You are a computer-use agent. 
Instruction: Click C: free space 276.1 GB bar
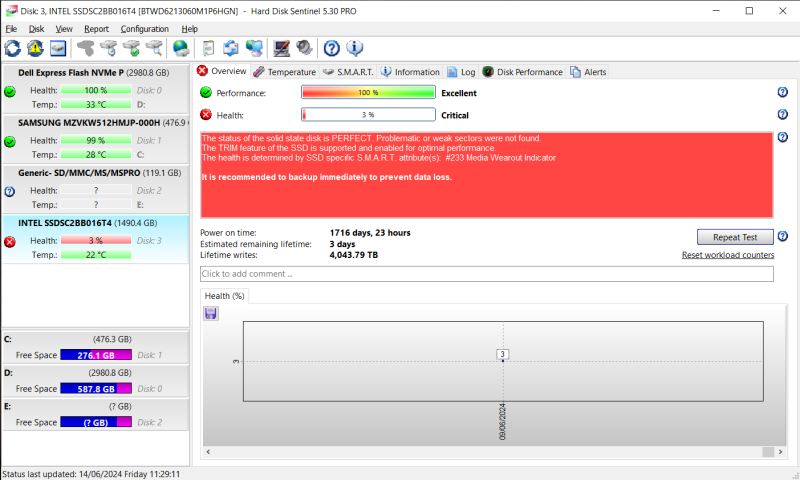tap(96, 355)
